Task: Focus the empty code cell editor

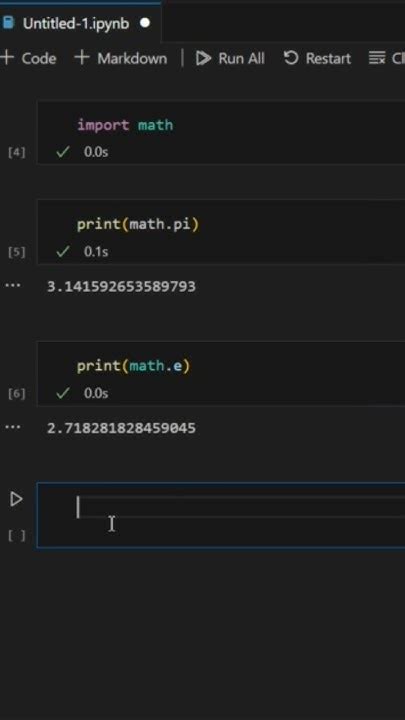Action: click(241, 507)
